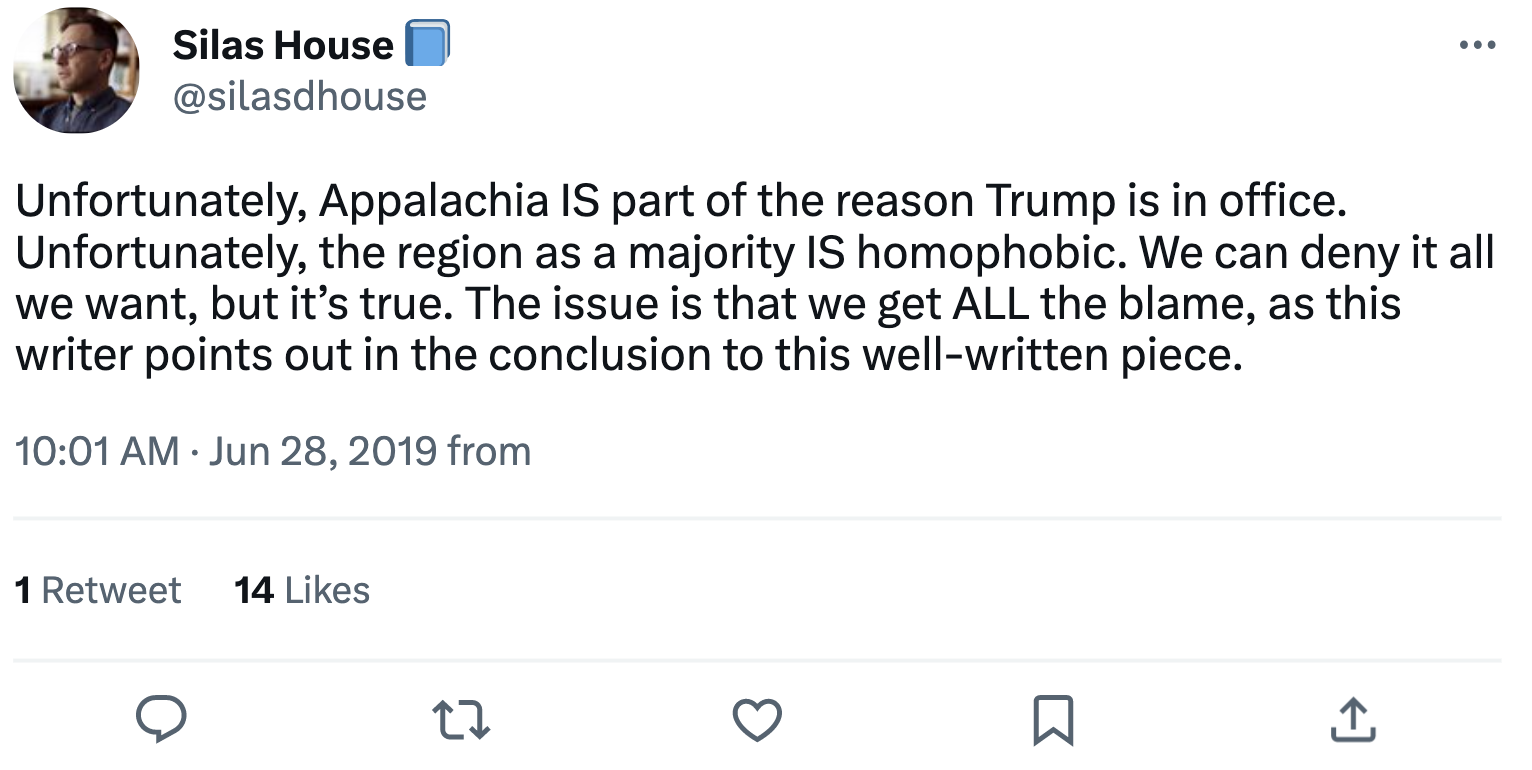Open the reply speech bubble icon

[160, 720]
